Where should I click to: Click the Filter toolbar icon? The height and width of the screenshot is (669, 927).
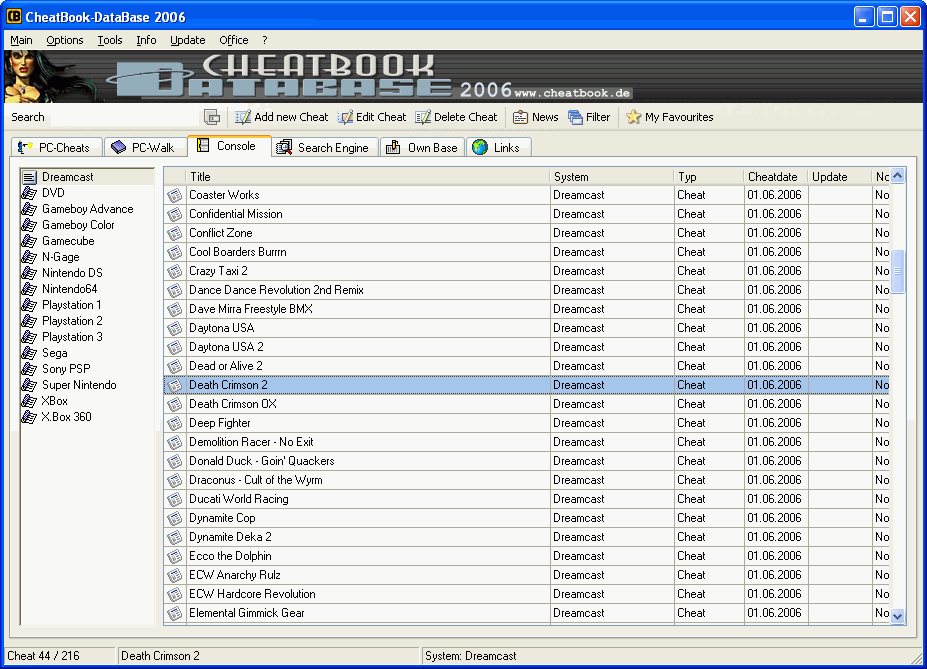pyautogui.click(x=575, y=117)
